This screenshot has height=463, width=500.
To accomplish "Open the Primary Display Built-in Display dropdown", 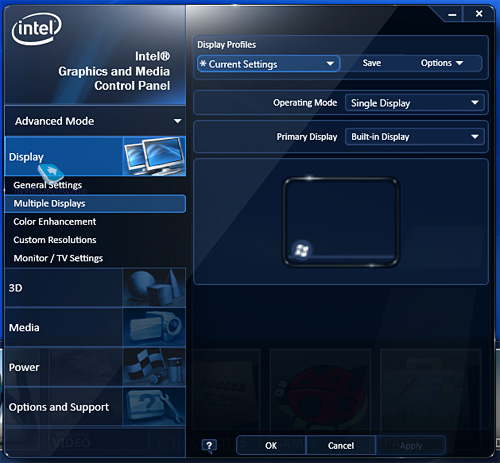I will click(415, 137).
